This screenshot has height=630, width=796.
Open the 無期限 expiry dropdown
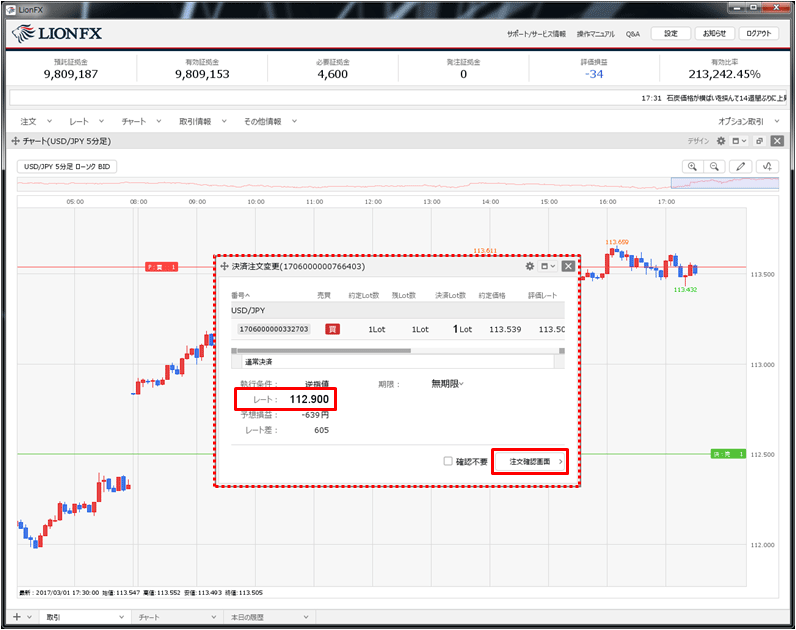[447, 384]
